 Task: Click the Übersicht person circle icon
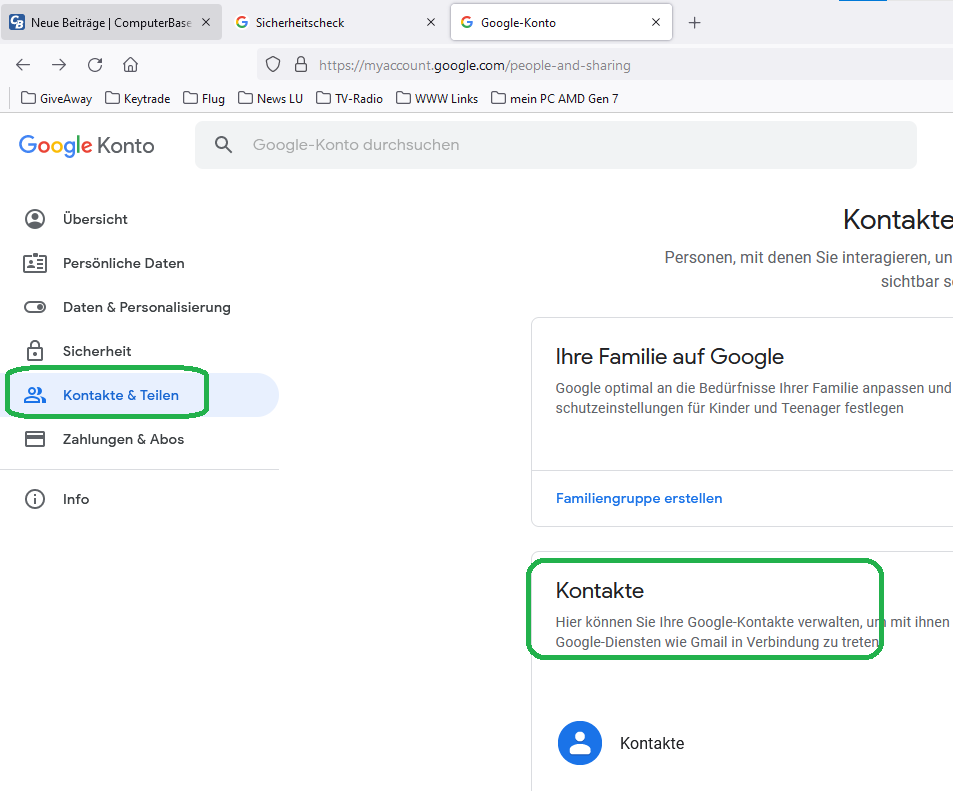coord(35,219)
